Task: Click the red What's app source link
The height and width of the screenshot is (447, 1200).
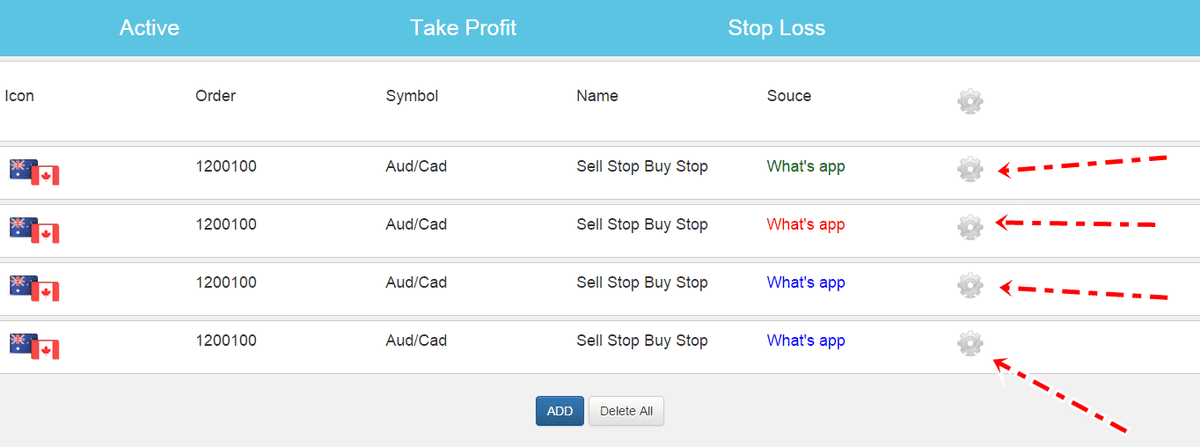Action: tap(805, 224)
